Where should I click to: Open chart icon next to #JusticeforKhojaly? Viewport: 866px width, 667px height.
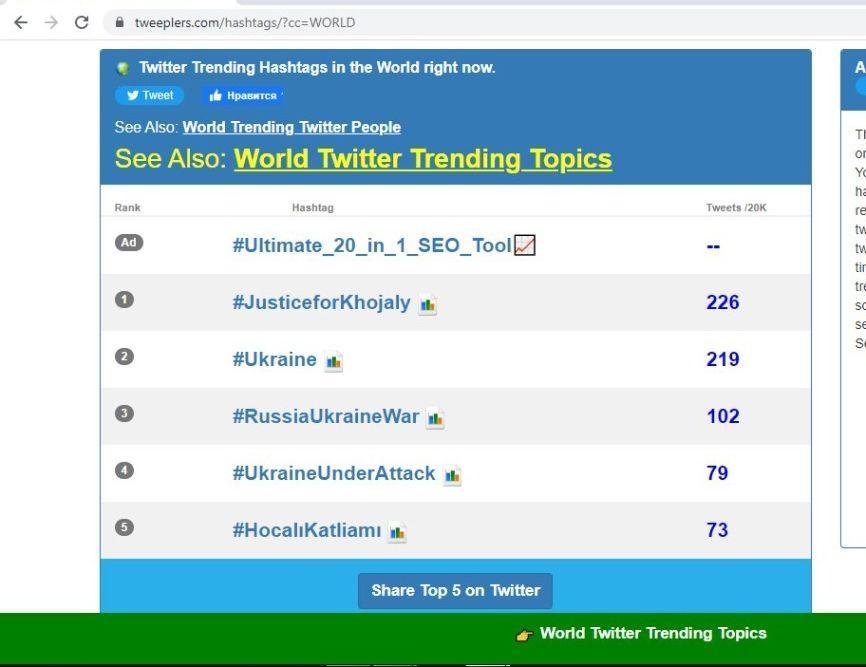coord(428,304)
